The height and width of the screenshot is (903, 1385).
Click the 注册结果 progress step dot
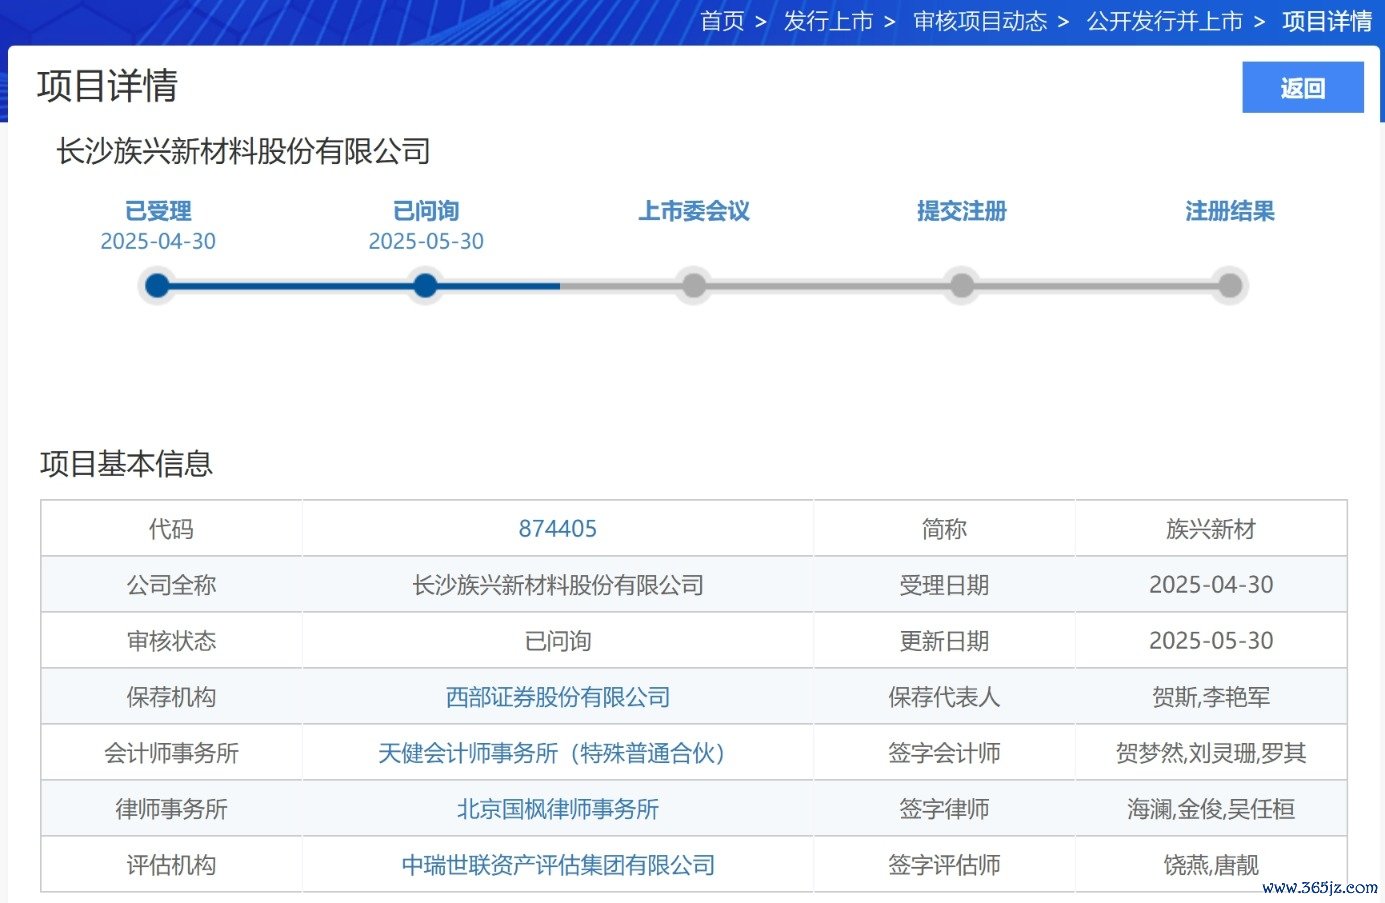coord(1229,286)
